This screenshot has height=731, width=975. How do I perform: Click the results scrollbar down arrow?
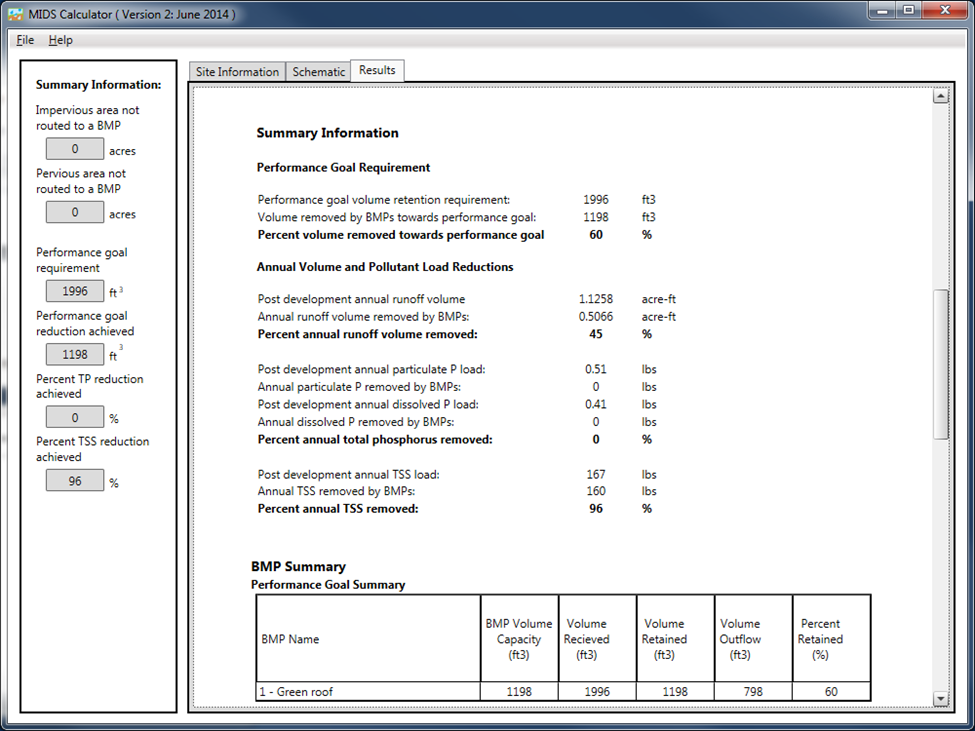click(940, 698)
